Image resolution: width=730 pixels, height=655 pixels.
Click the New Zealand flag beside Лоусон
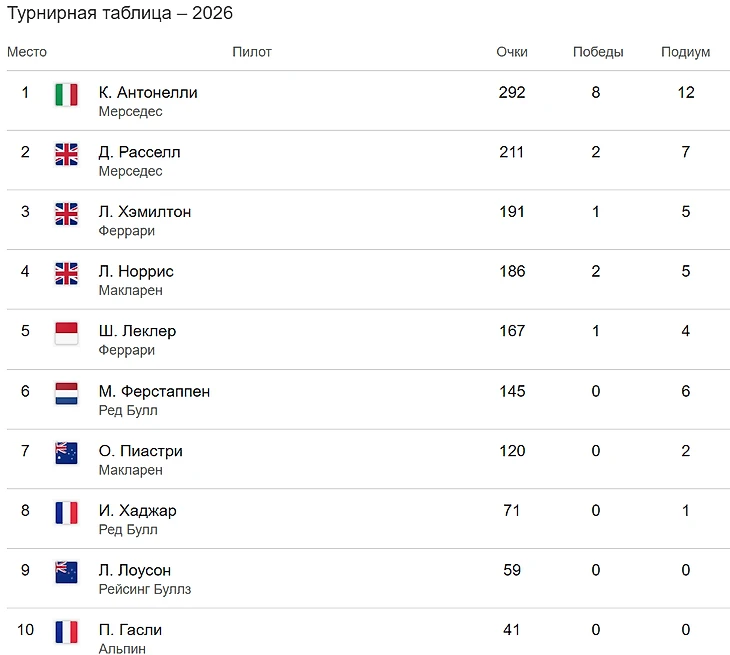pos(66,572)
